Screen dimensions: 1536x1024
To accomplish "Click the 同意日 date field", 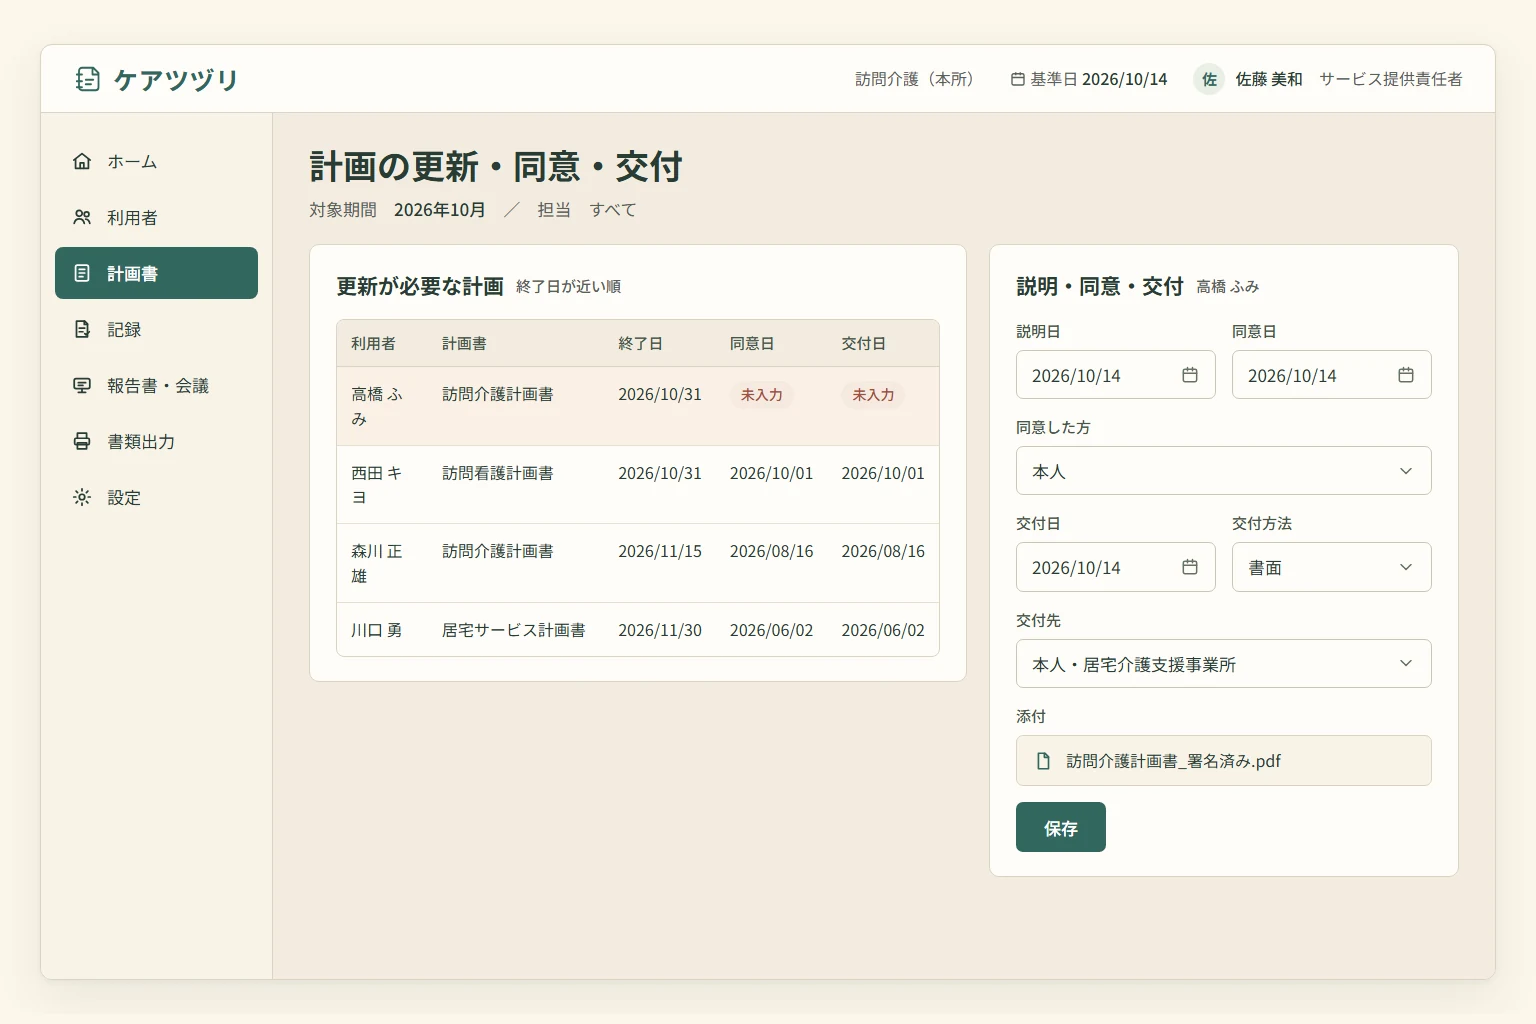I will 1332,375.
